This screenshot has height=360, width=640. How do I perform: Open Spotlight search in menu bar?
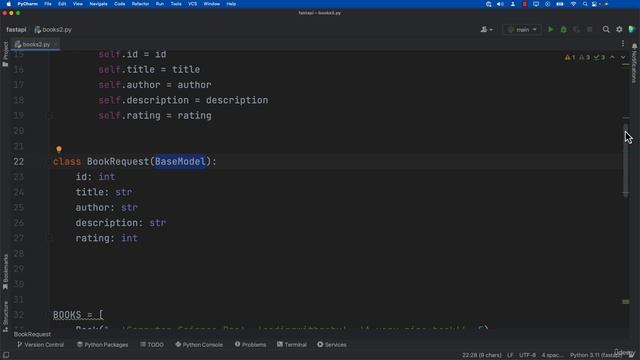click(585, 4)
